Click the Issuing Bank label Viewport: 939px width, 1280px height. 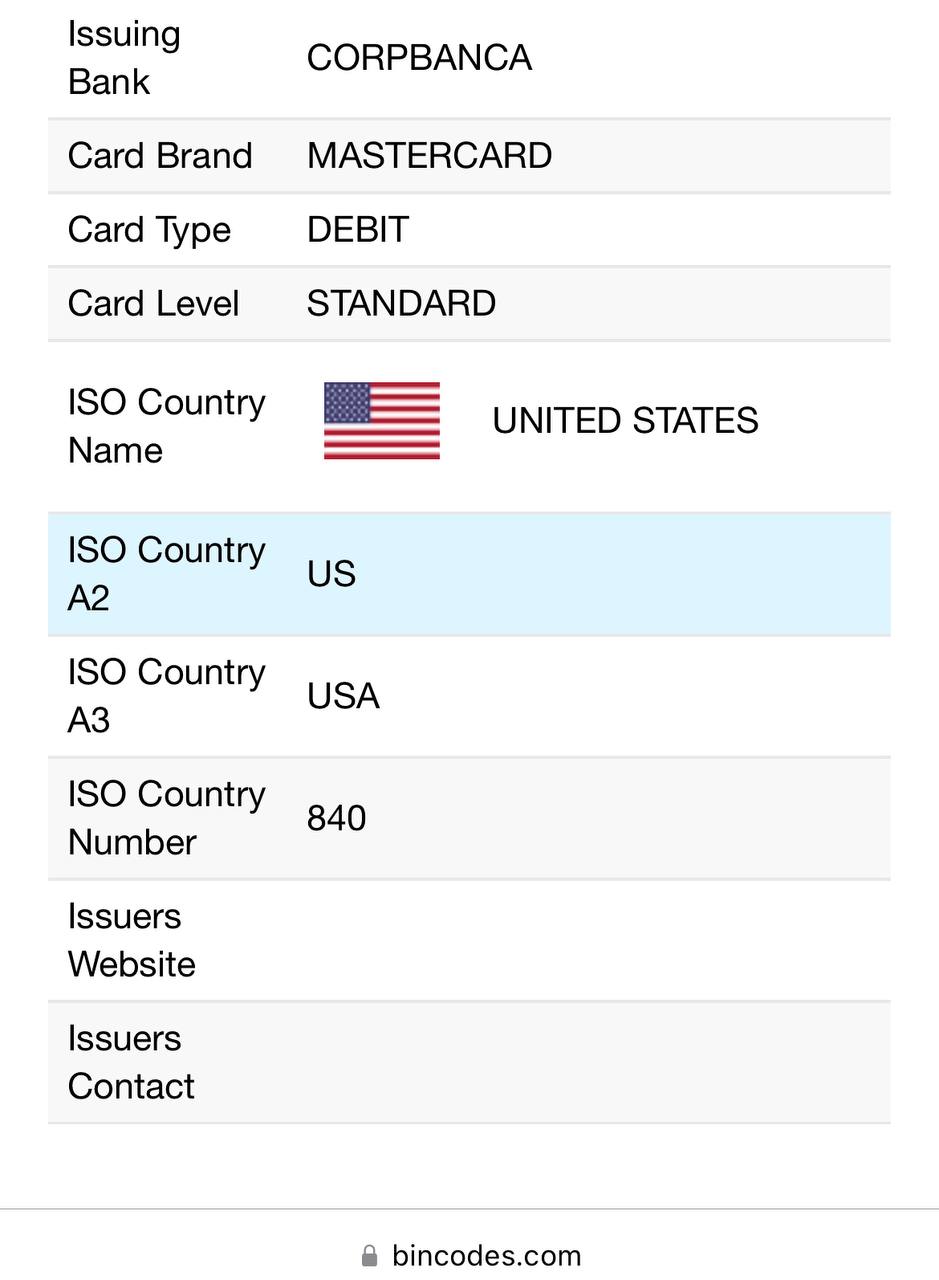click(124, 58)
